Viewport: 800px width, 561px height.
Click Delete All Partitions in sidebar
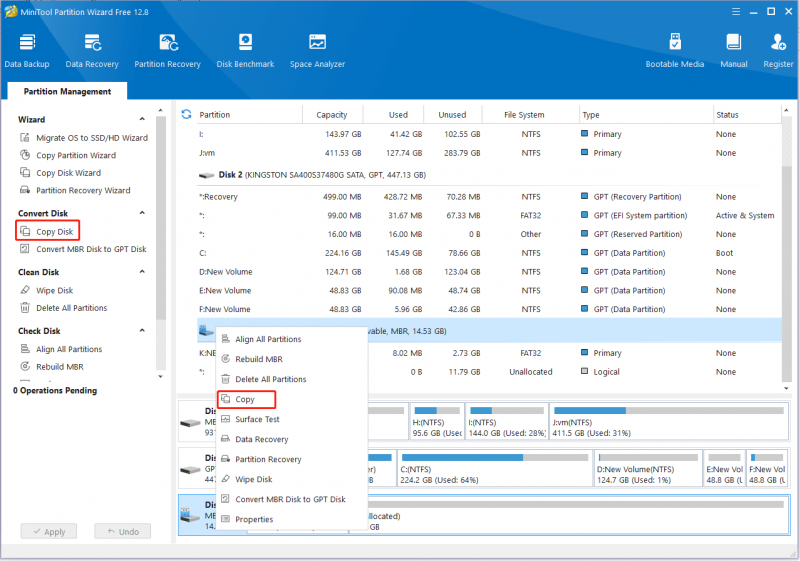coord(63,308)
